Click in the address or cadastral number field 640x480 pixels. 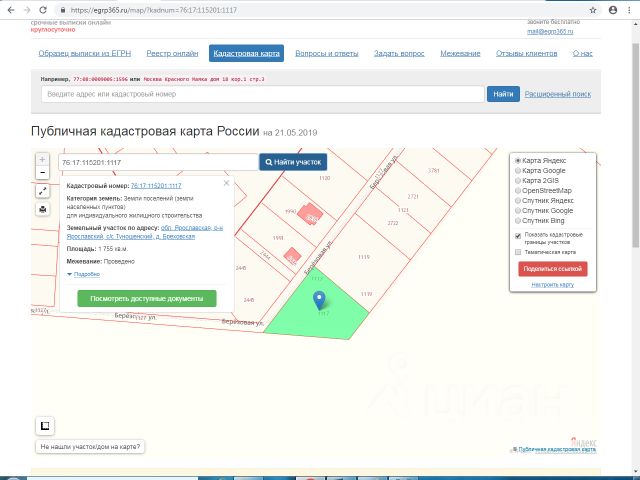(262, 94)
